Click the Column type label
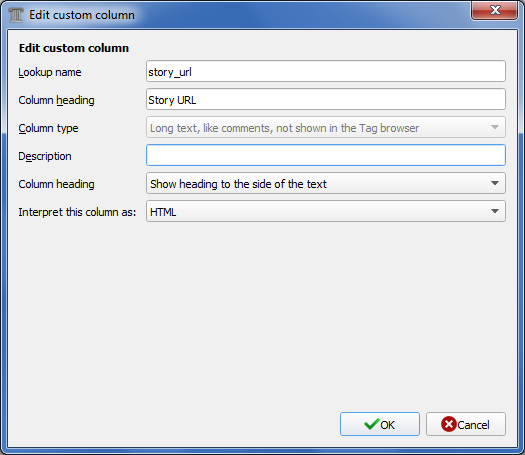Viewport: 525px width, 455px height. pyautogui.click(x=48, y=128)
